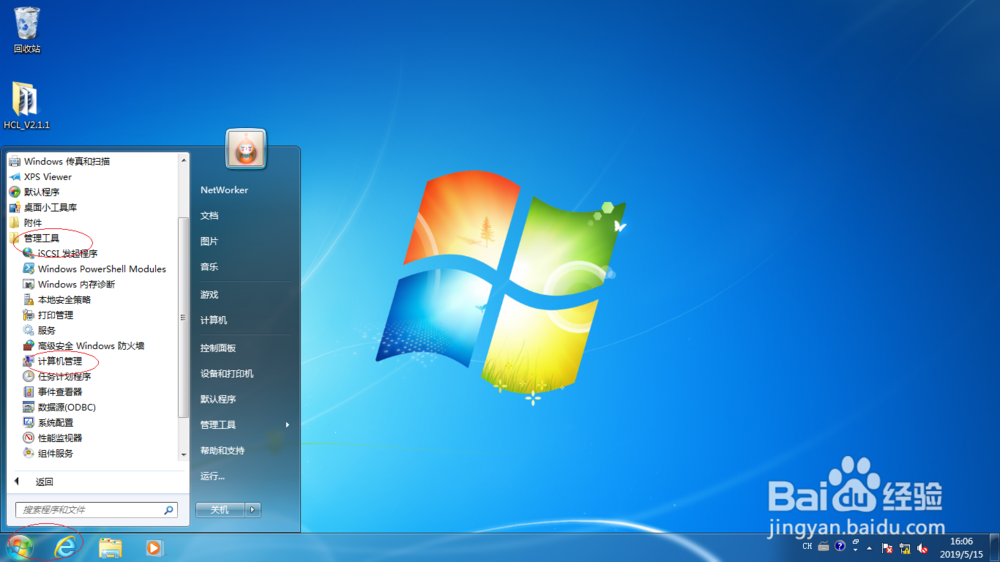This screenshot has height=562, width=1000.
Task: Open 帮助和支持
Action: (222, 450)
